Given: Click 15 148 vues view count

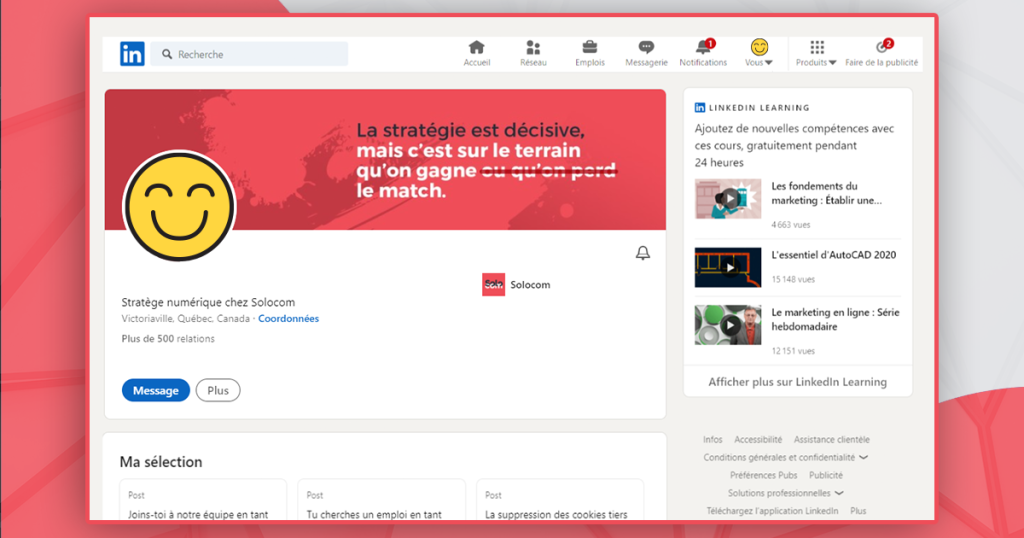Looking at the screenshot, I should pos(793,279).
